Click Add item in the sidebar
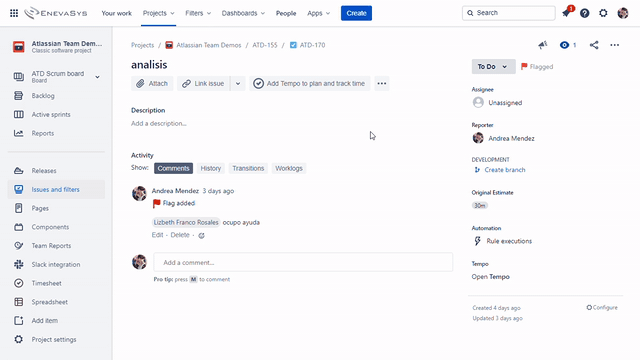The width and height of the screenshot is (640, 360). point(56,320)
